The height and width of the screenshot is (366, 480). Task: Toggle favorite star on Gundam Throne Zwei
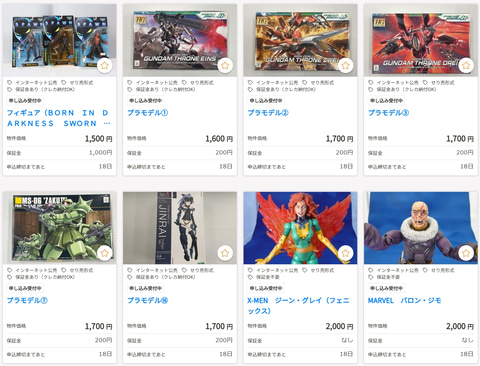pos(345,65)
